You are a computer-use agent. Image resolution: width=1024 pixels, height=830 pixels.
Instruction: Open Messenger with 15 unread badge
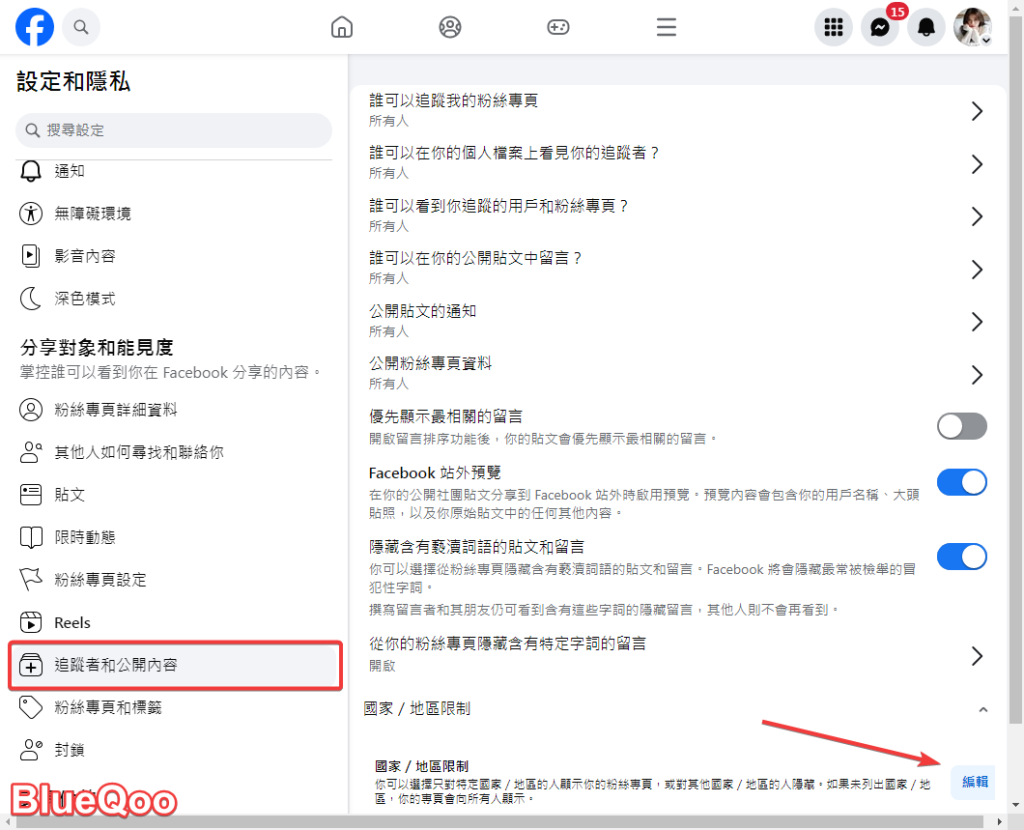click(880, 27)
